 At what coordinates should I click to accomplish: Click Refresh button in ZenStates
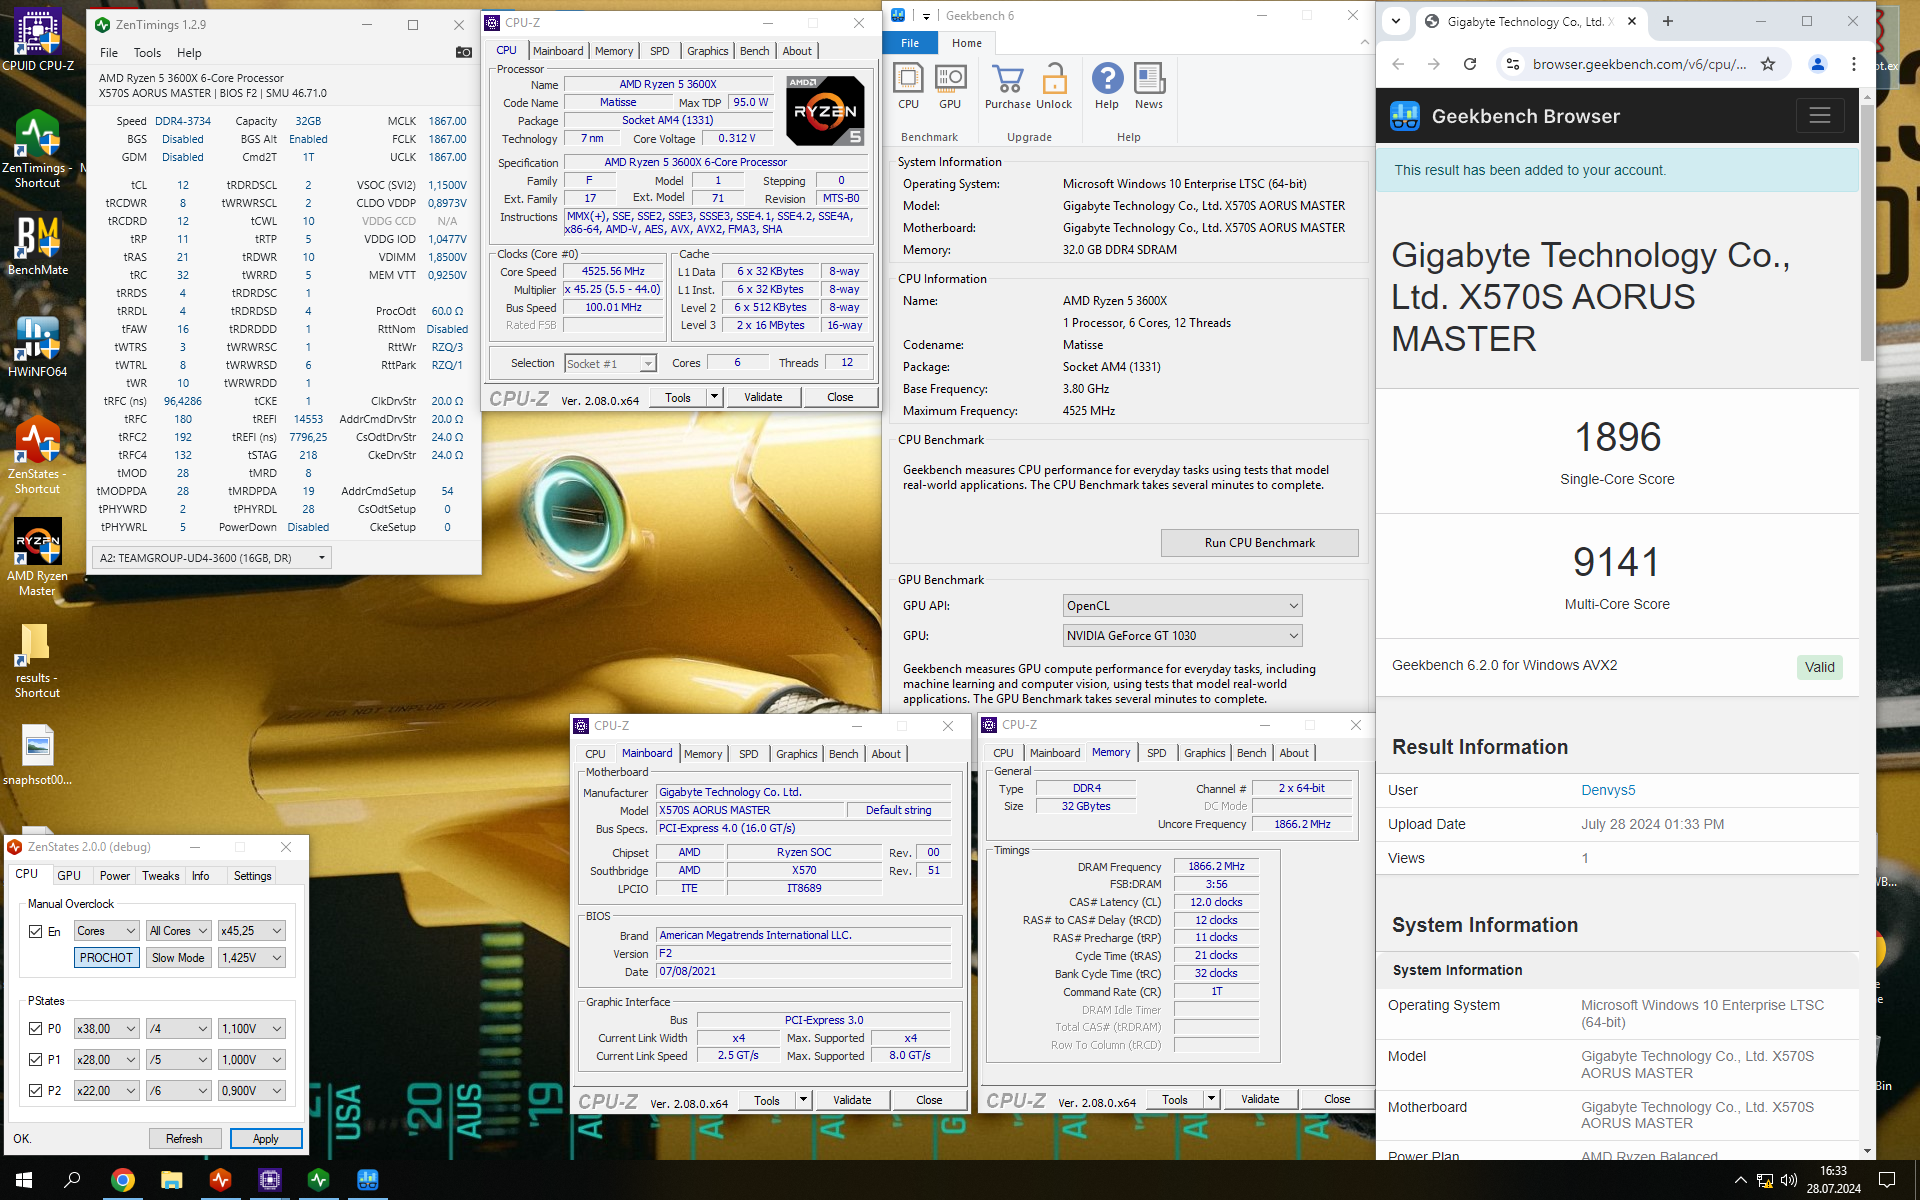point(184,1139)
